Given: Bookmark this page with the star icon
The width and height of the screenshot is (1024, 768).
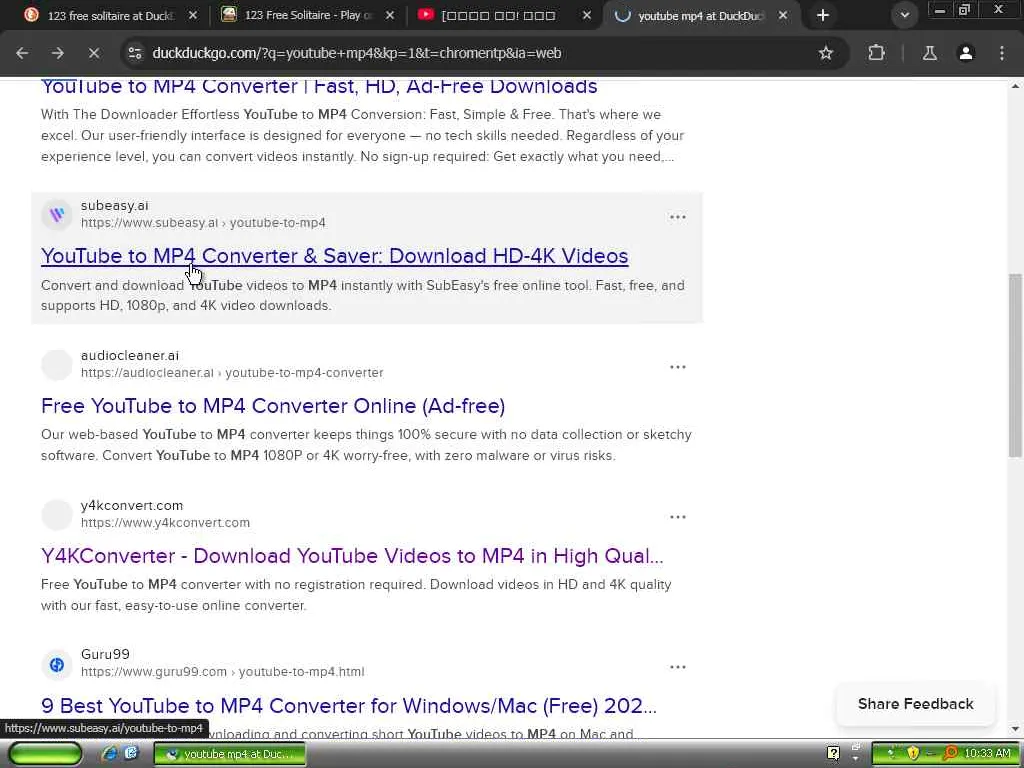Looking at the screenshot, I should coord(825,53).
